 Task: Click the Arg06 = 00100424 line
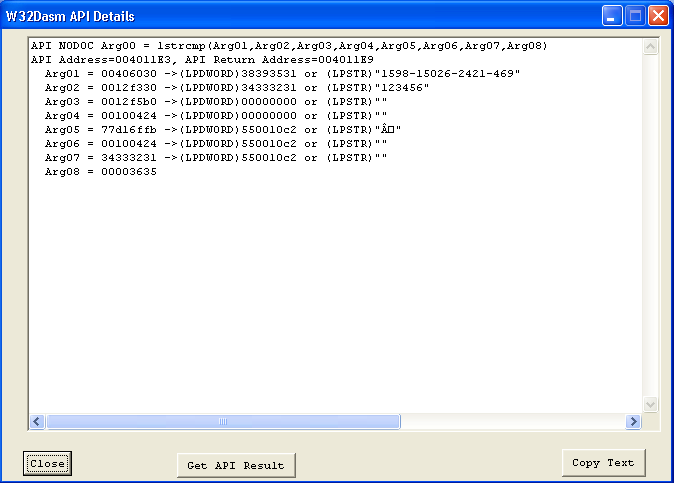[216, 144]
